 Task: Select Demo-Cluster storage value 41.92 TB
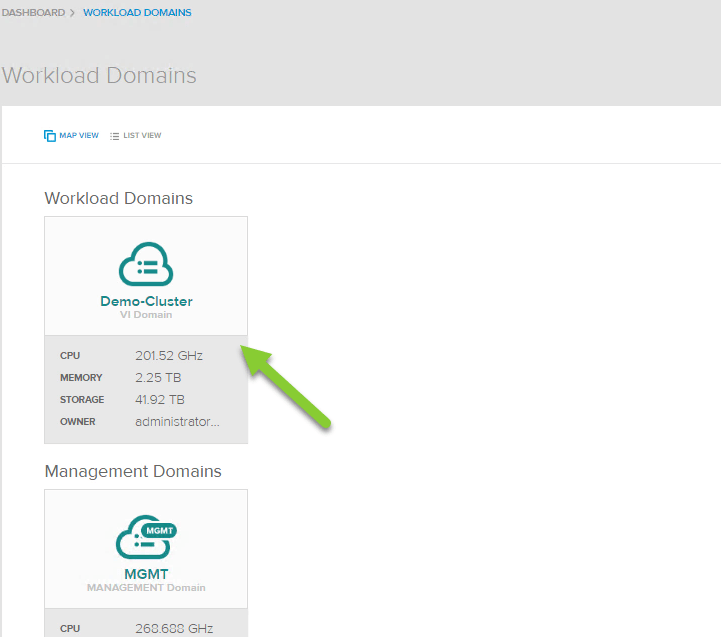[x=160, y=400]
